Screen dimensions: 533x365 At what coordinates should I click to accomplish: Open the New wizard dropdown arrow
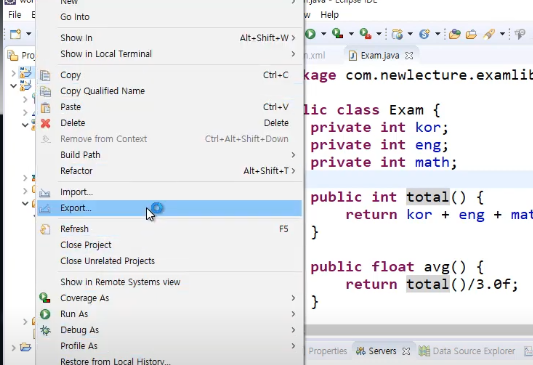pos(29,34)
